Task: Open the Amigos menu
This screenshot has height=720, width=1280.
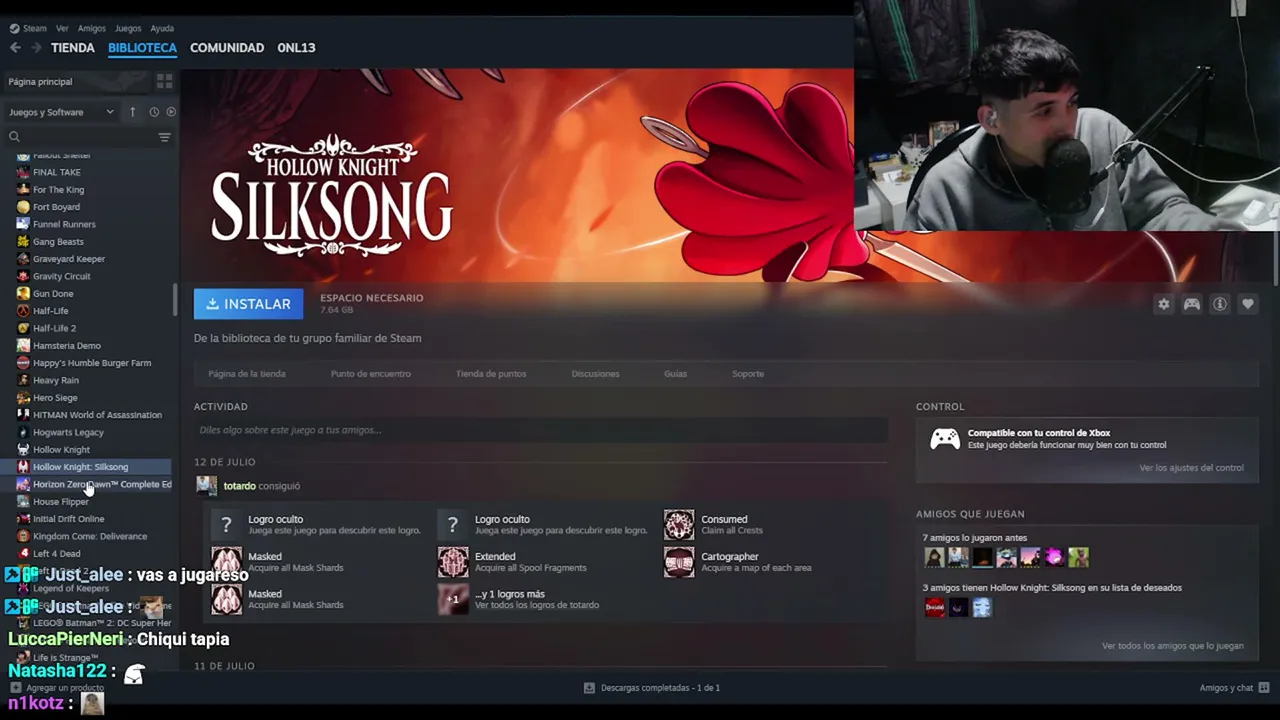Action: [92, 28]
